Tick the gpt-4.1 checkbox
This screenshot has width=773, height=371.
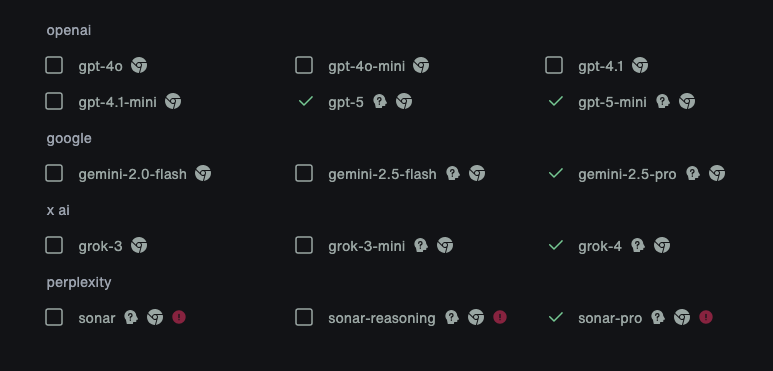click(554, 65)
